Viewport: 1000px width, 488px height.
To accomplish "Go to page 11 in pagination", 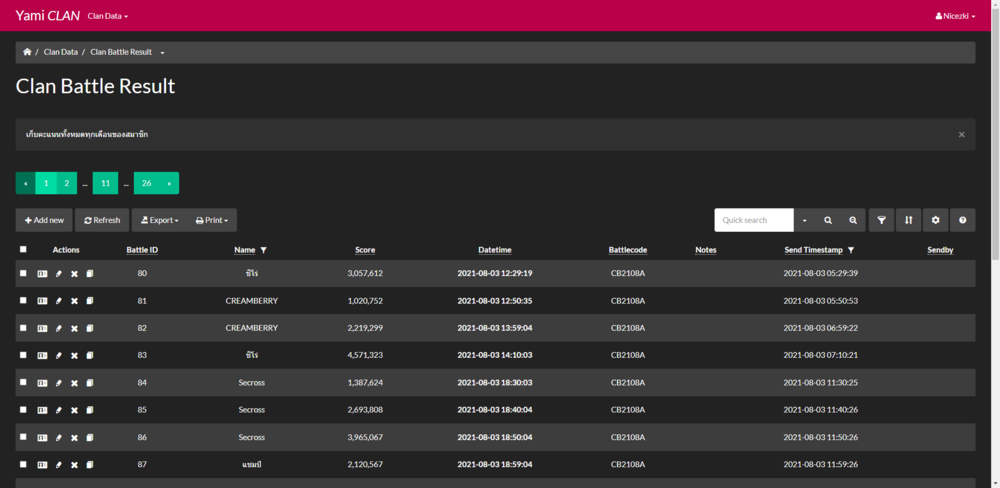I will 105,183.
